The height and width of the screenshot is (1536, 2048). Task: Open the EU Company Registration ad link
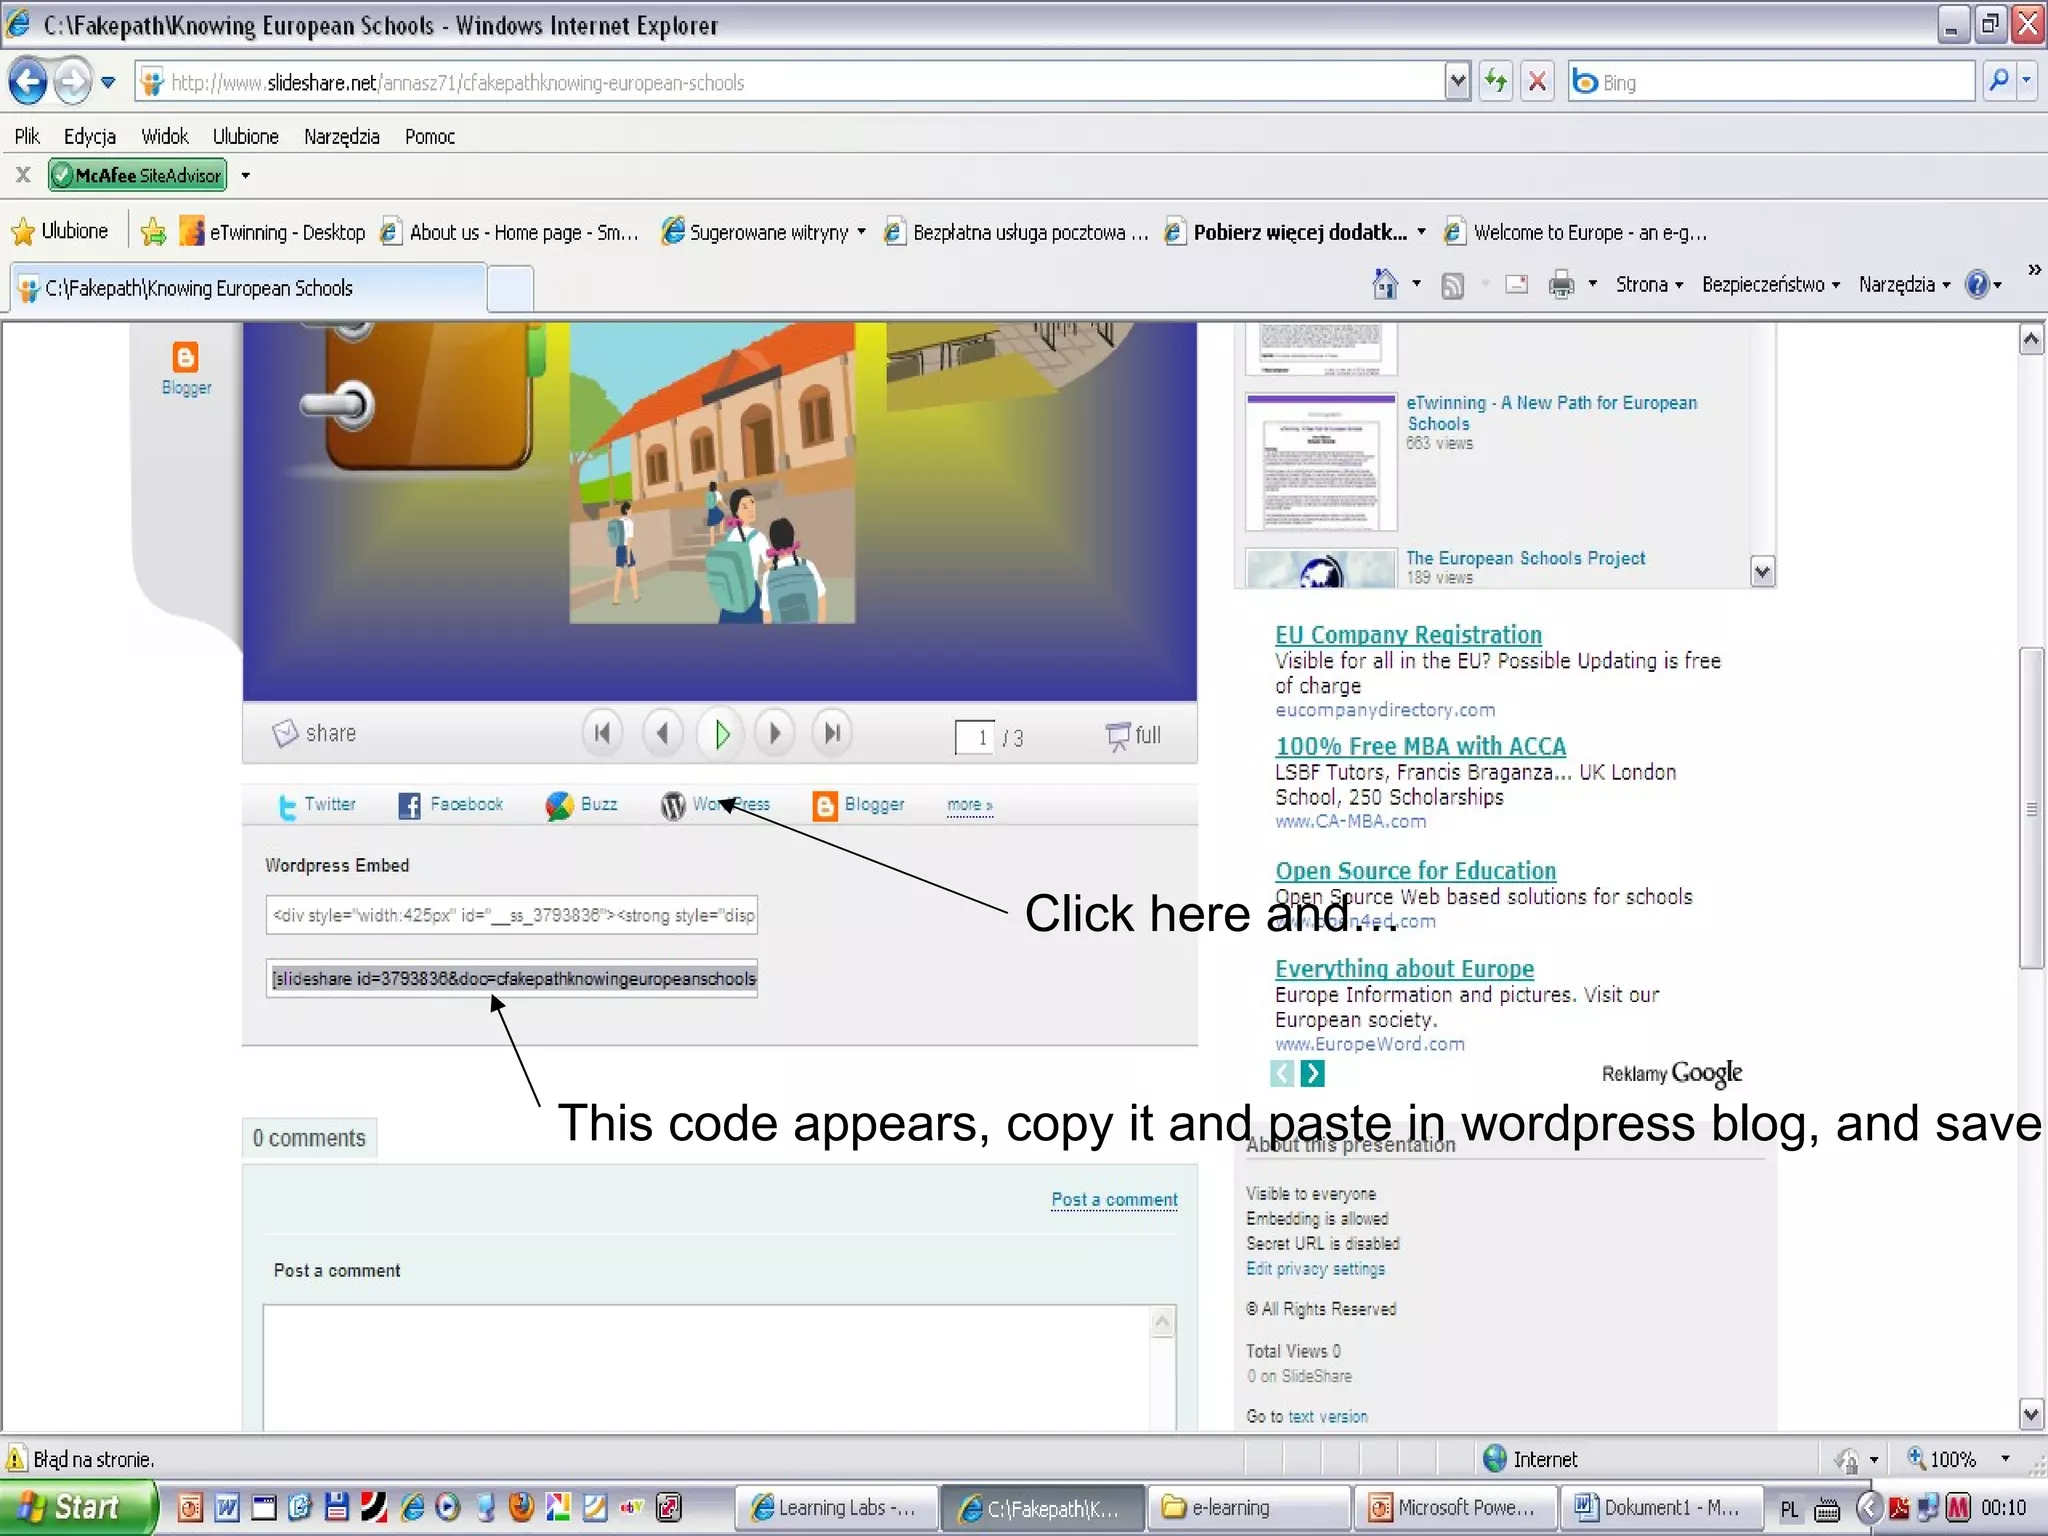[1407, 635]
